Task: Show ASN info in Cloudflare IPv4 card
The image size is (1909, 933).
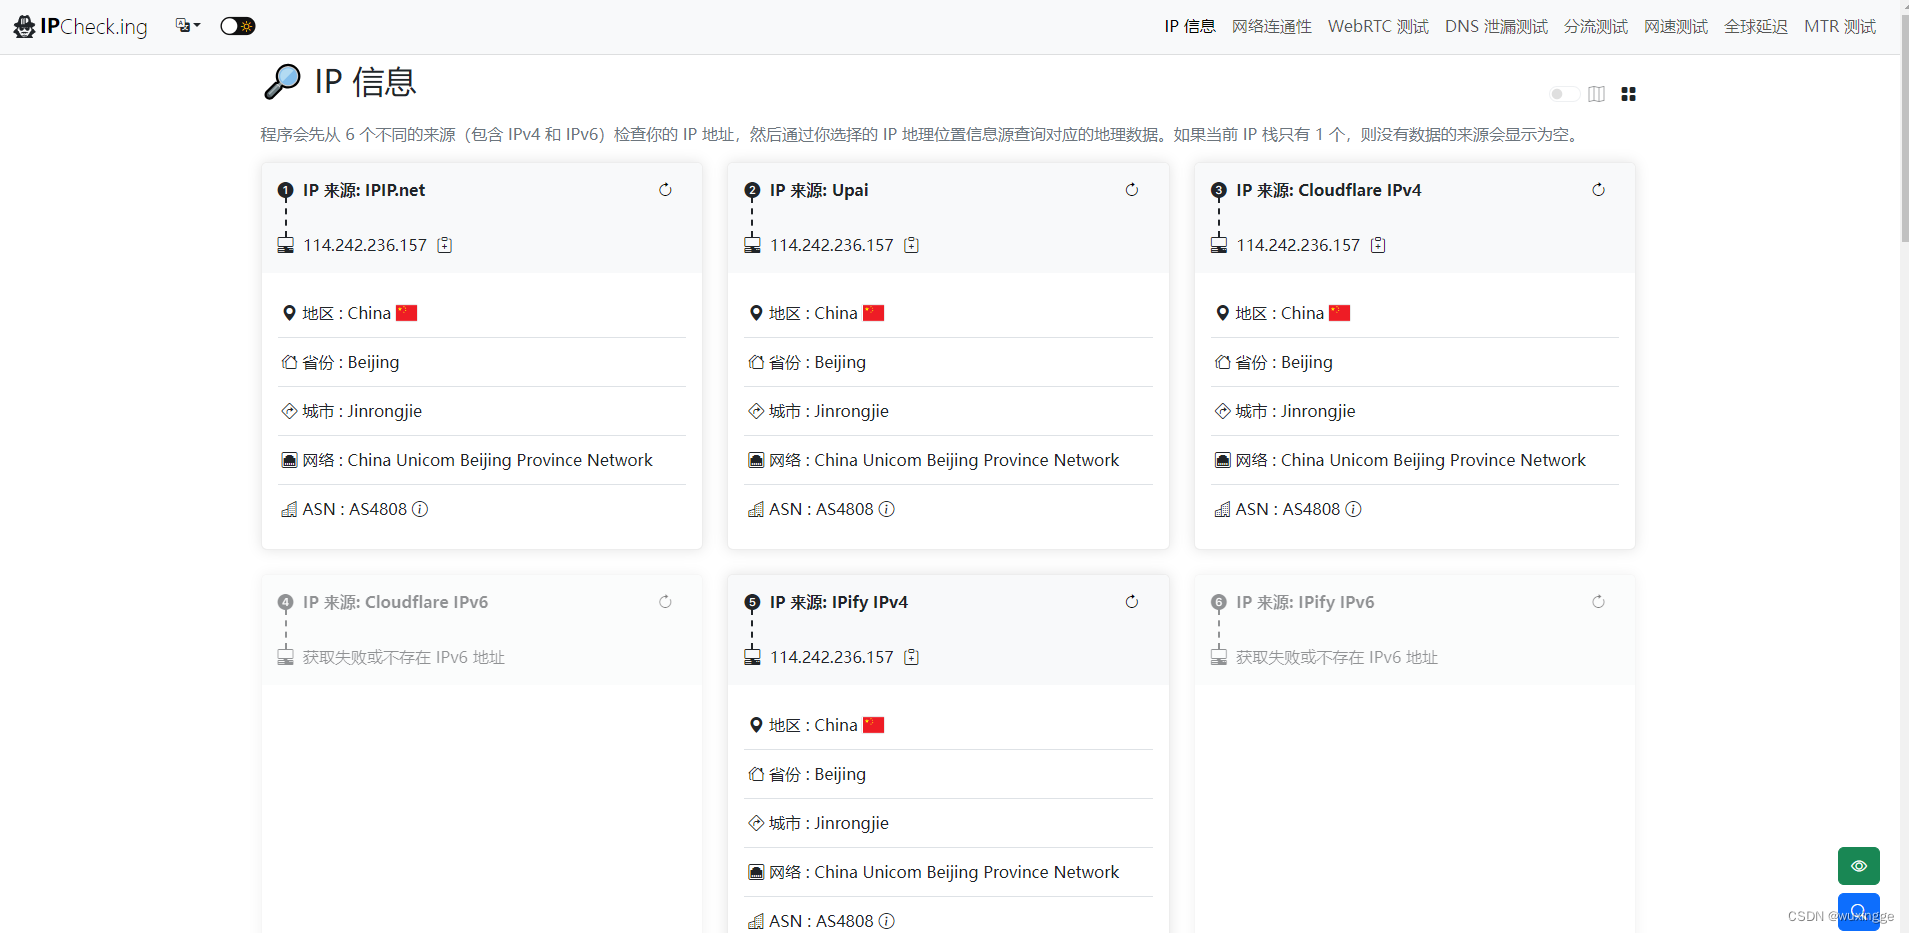Action: (1354, 509)
